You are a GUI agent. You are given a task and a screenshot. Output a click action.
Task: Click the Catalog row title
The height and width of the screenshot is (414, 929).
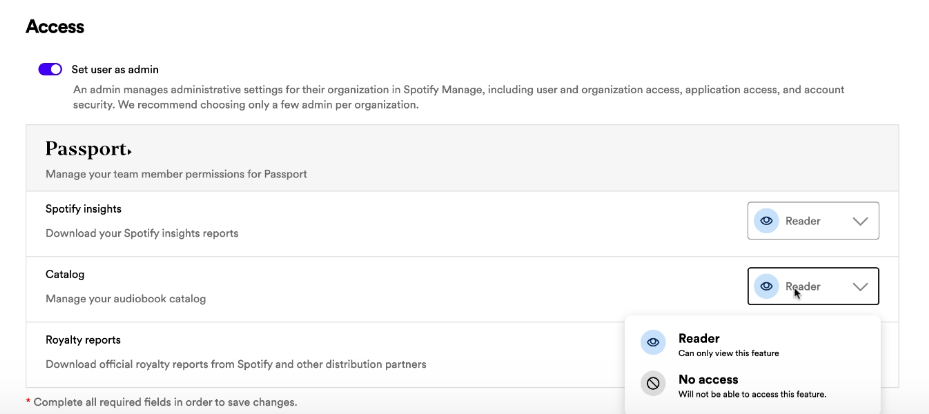tap(65, 274)
